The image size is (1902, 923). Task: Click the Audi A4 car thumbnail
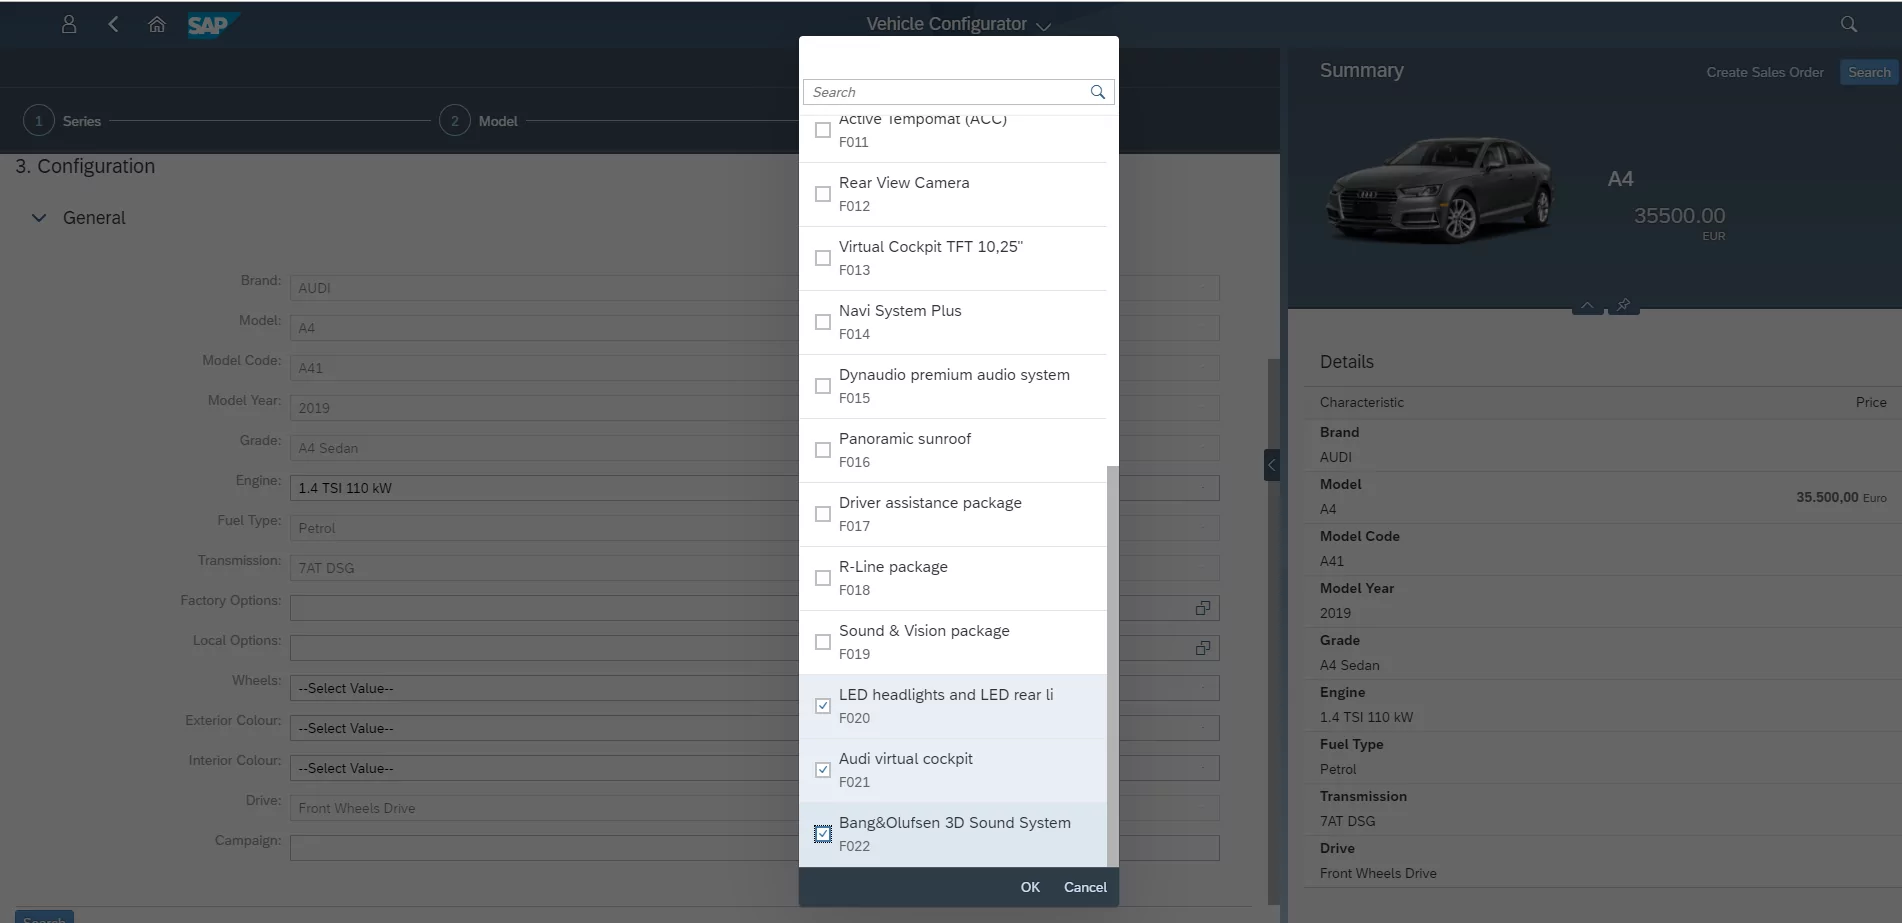tap(1440, 190)
